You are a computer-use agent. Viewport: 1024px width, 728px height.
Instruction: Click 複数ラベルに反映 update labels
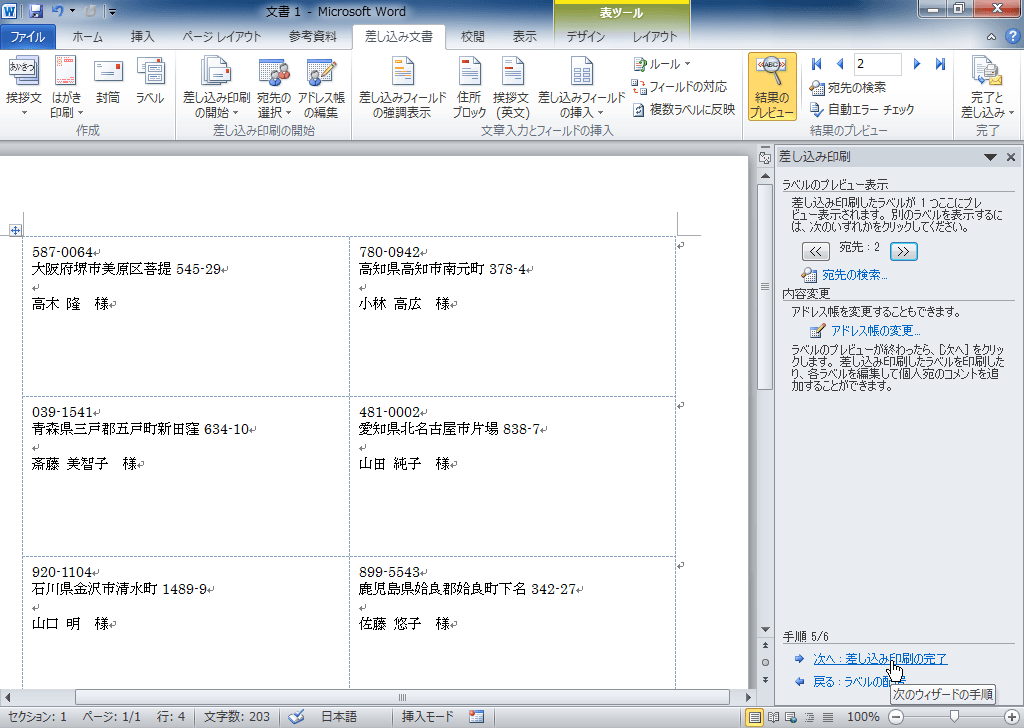pyautogui.click(x=683, y=109)
